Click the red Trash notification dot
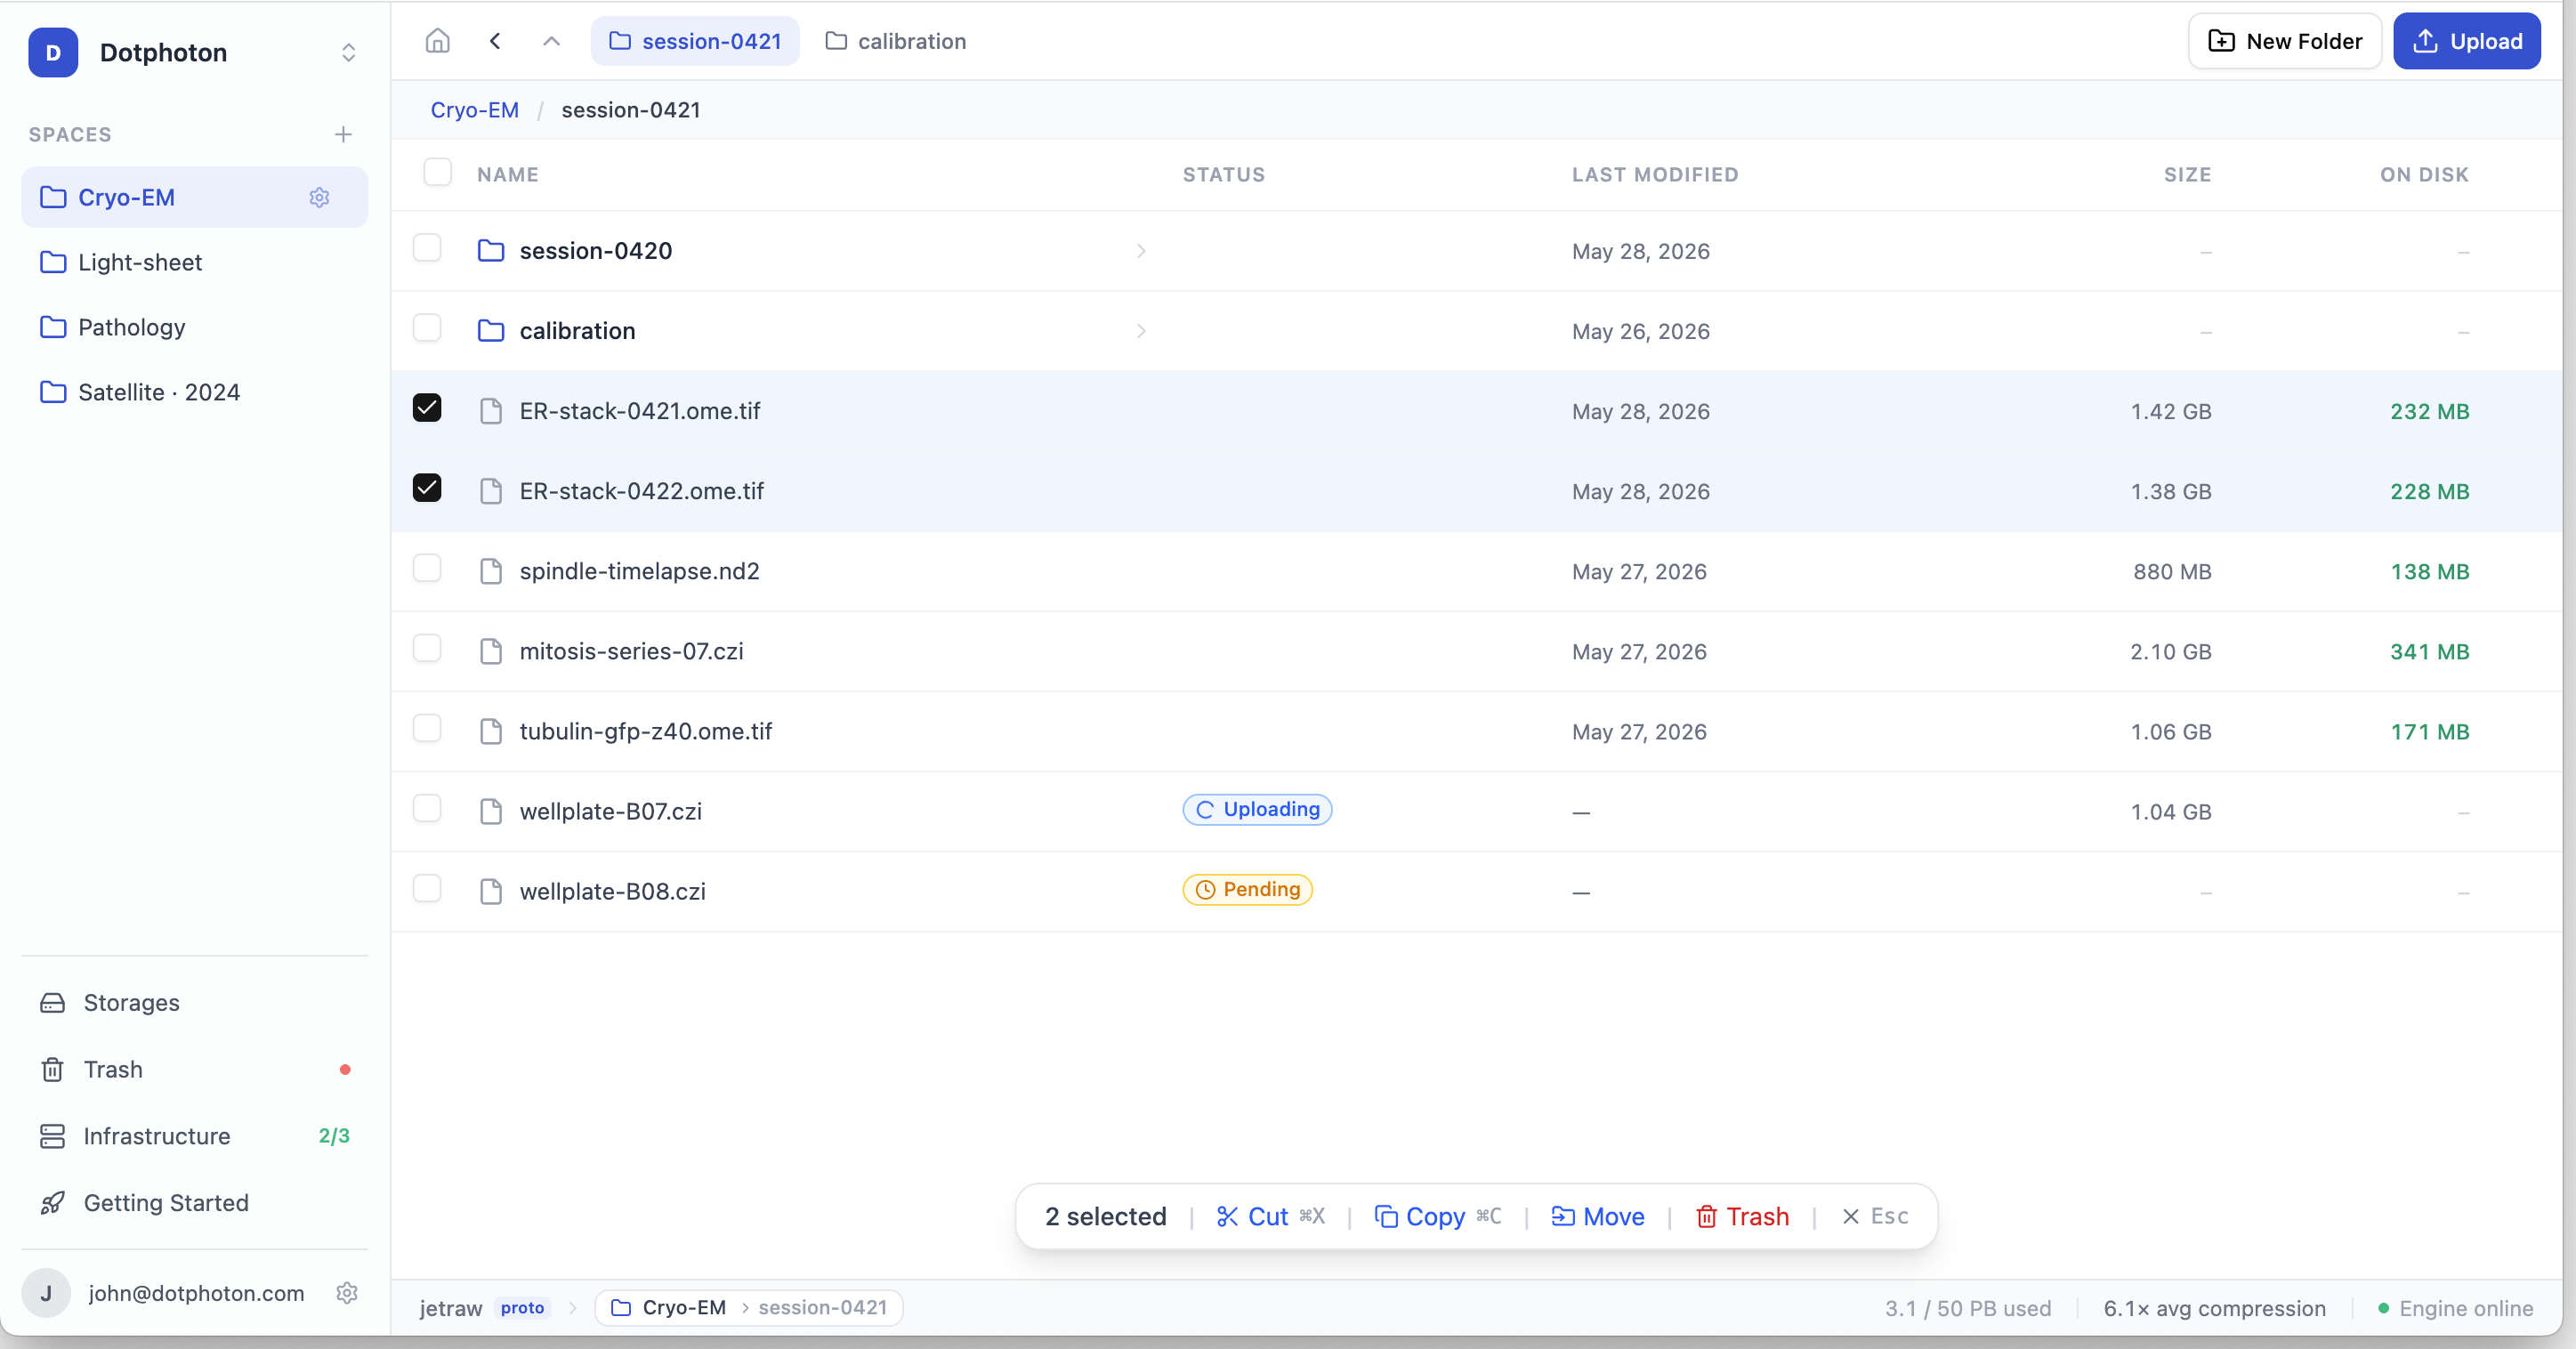 point(345,1069)
